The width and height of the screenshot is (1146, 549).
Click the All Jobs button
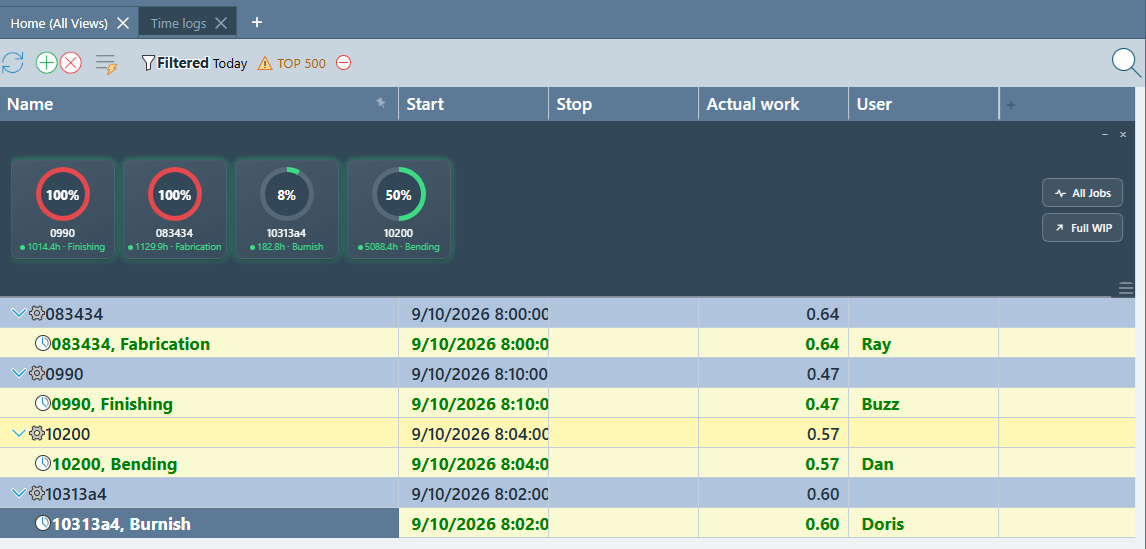(x=1082, y=193)
